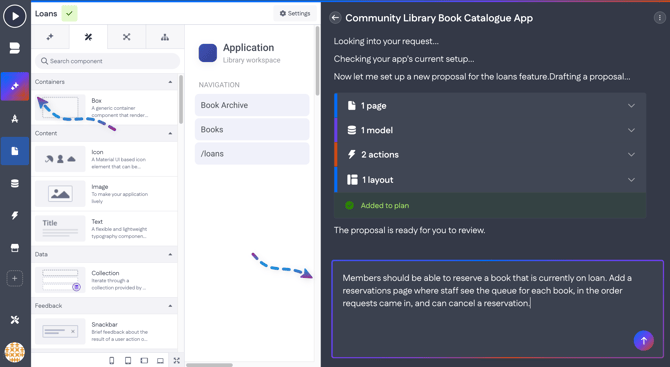The image size is (670, 367).
Task: Open the compass design tool in sidebar
Action: 15,119
